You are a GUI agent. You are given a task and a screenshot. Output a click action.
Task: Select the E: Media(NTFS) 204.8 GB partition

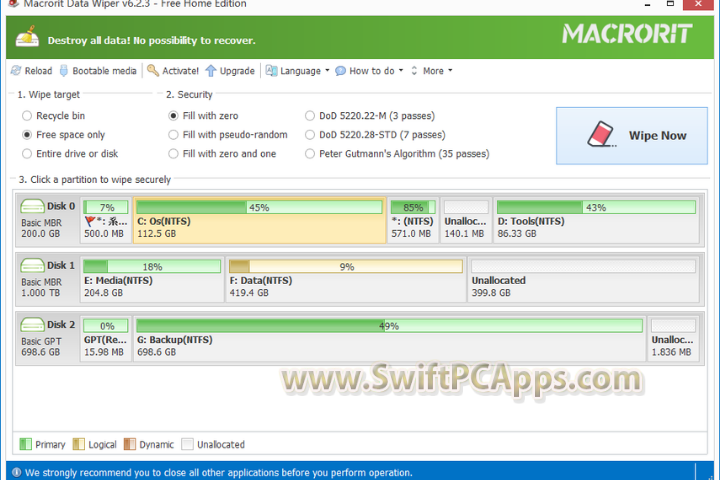tap(152, 279)
